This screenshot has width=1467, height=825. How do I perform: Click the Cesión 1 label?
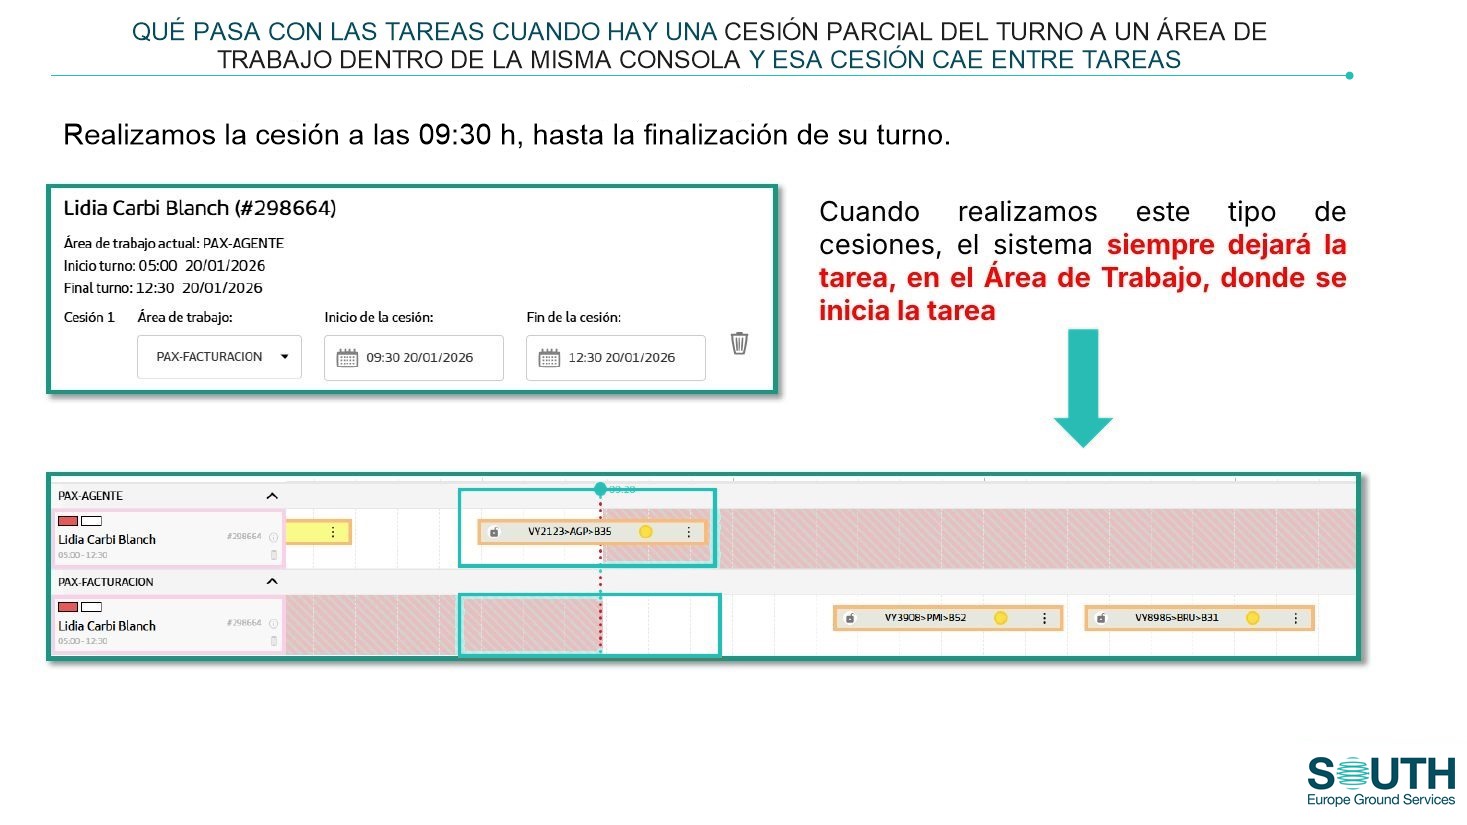89,317
